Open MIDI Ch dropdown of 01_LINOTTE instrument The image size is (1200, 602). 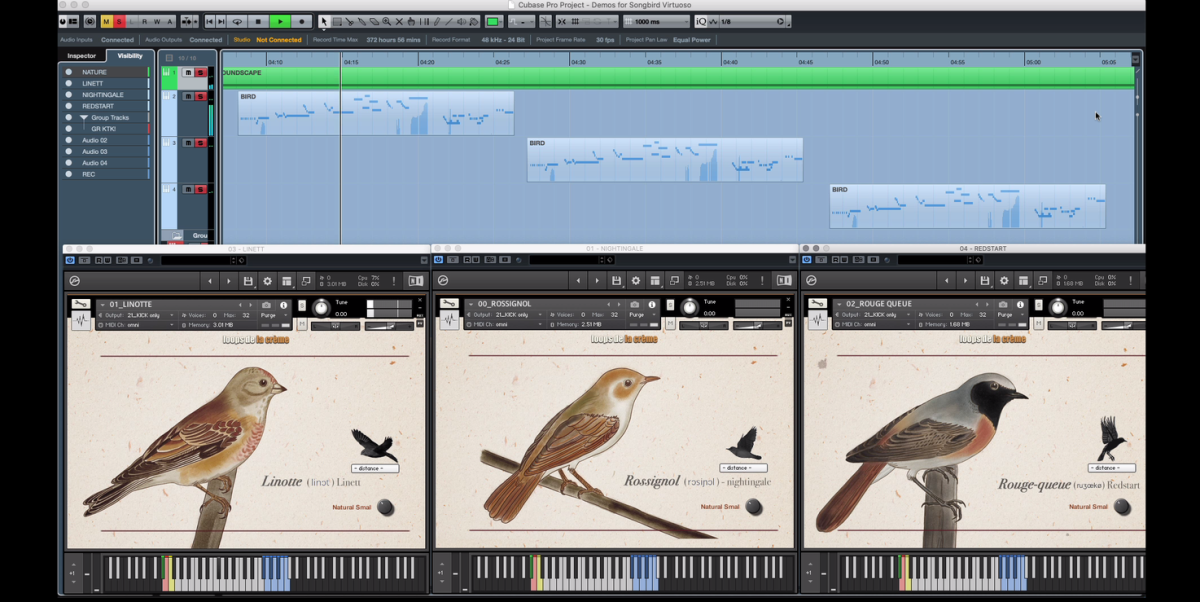[x=137, y=325]
